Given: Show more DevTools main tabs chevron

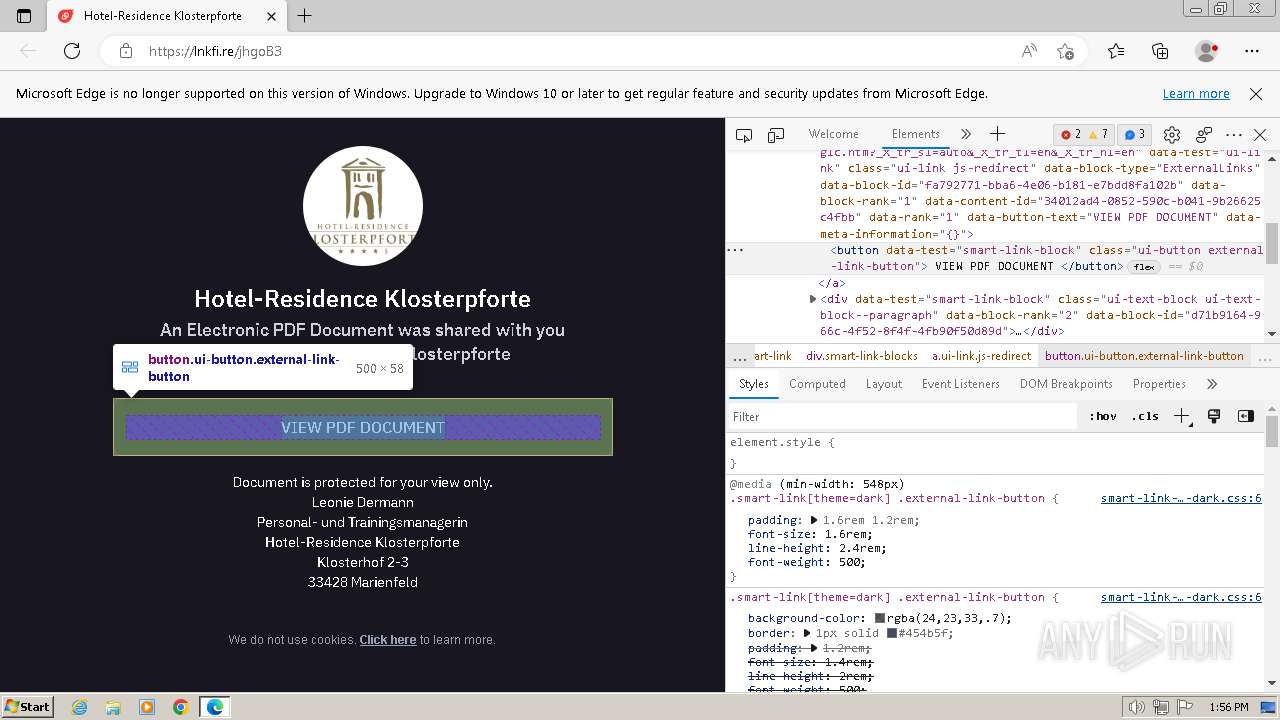Looking at the screenshot, I should 966,134.
